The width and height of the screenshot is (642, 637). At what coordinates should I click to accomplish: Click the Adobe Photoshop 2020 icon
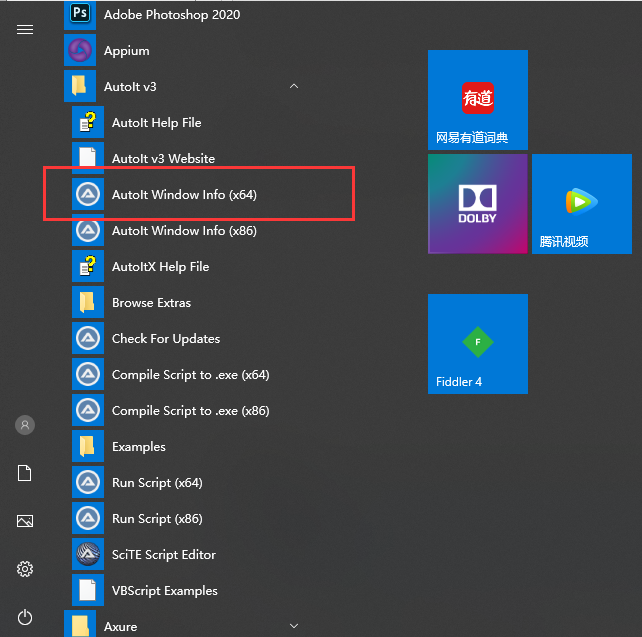pyautogui.click(x=80, y=15)
